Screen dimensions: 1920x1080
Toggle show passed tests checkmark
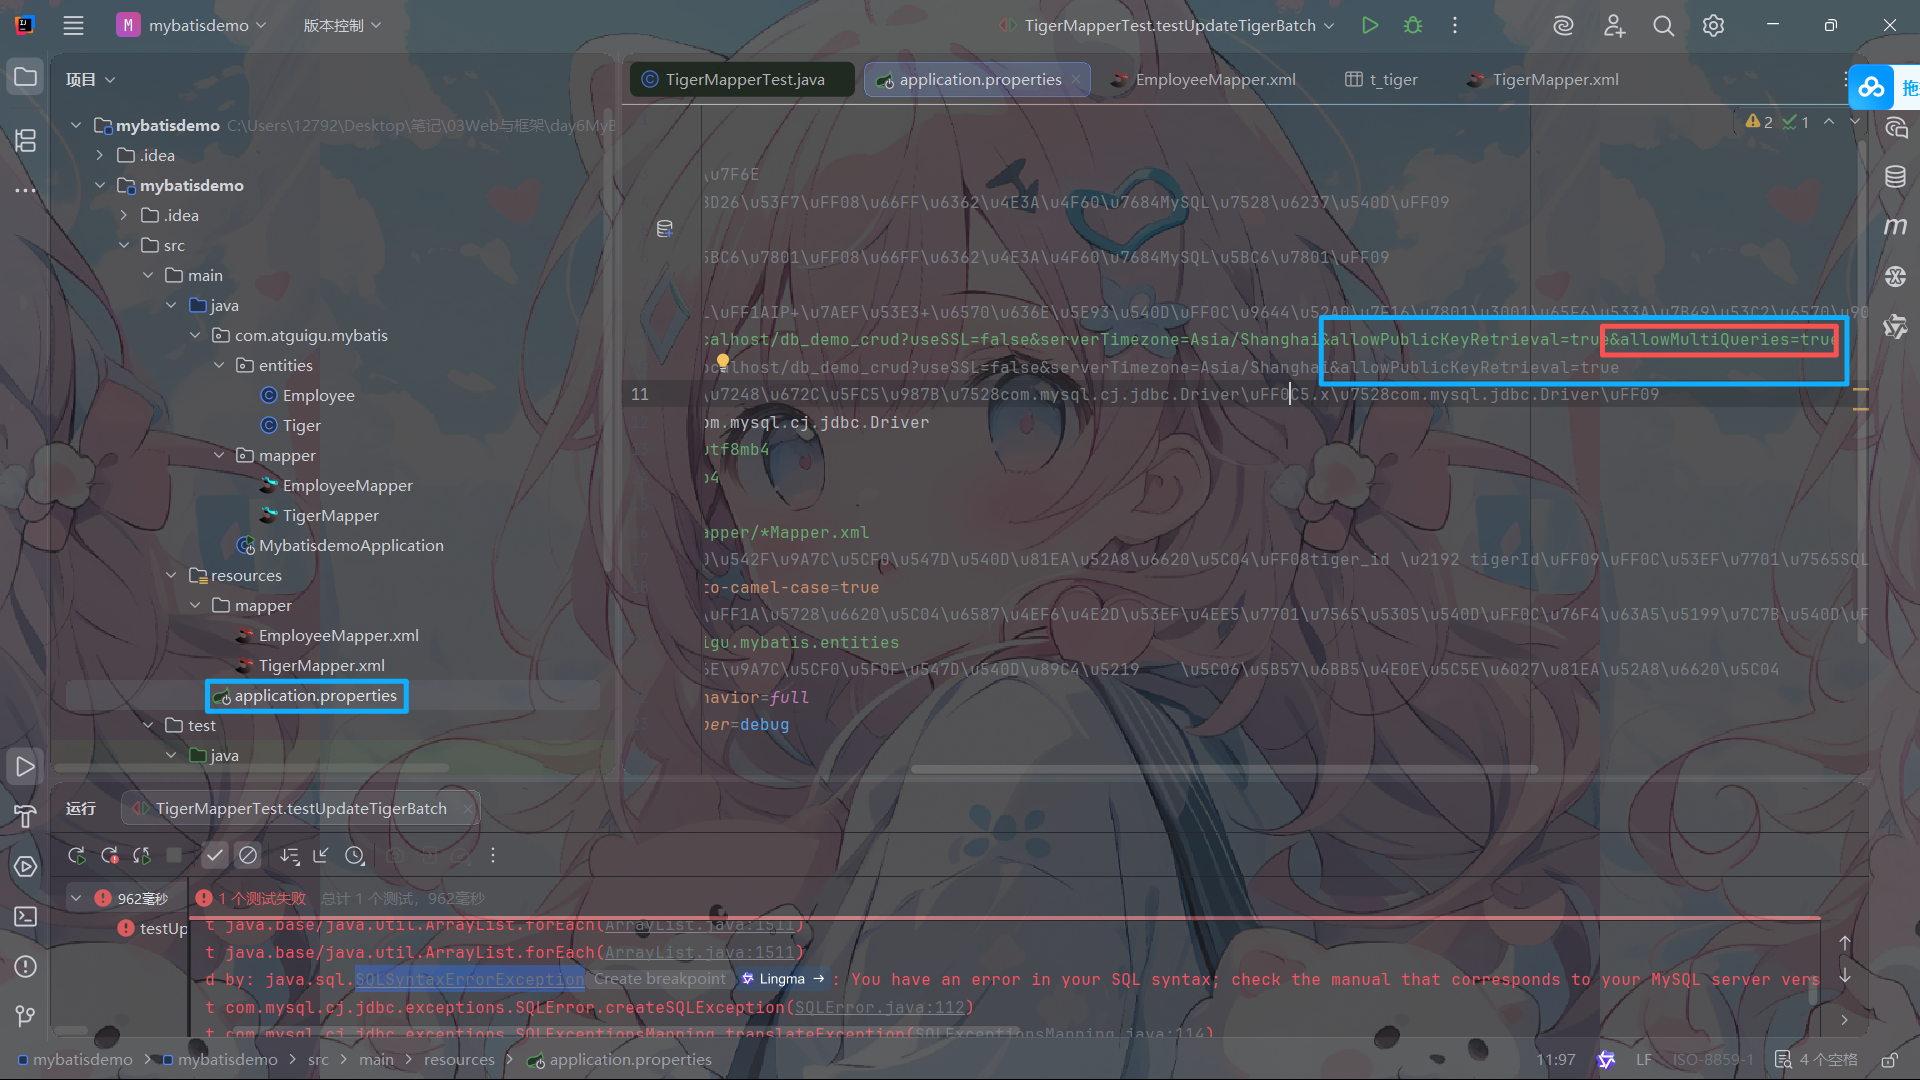(214, 855)
